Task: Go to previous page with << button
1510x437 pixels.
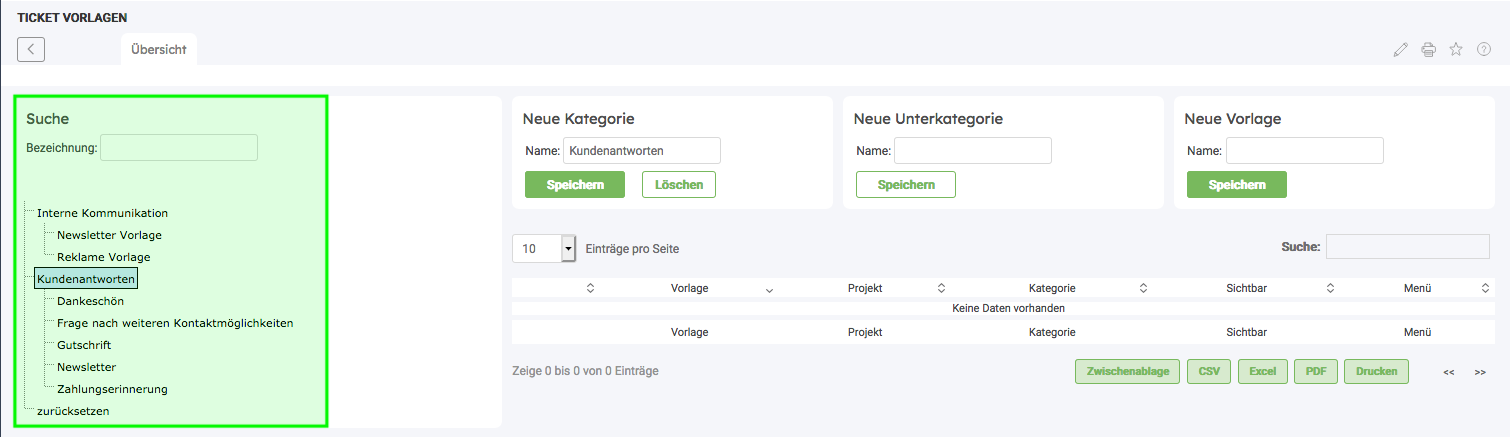Action: [x=1449, y=372]
